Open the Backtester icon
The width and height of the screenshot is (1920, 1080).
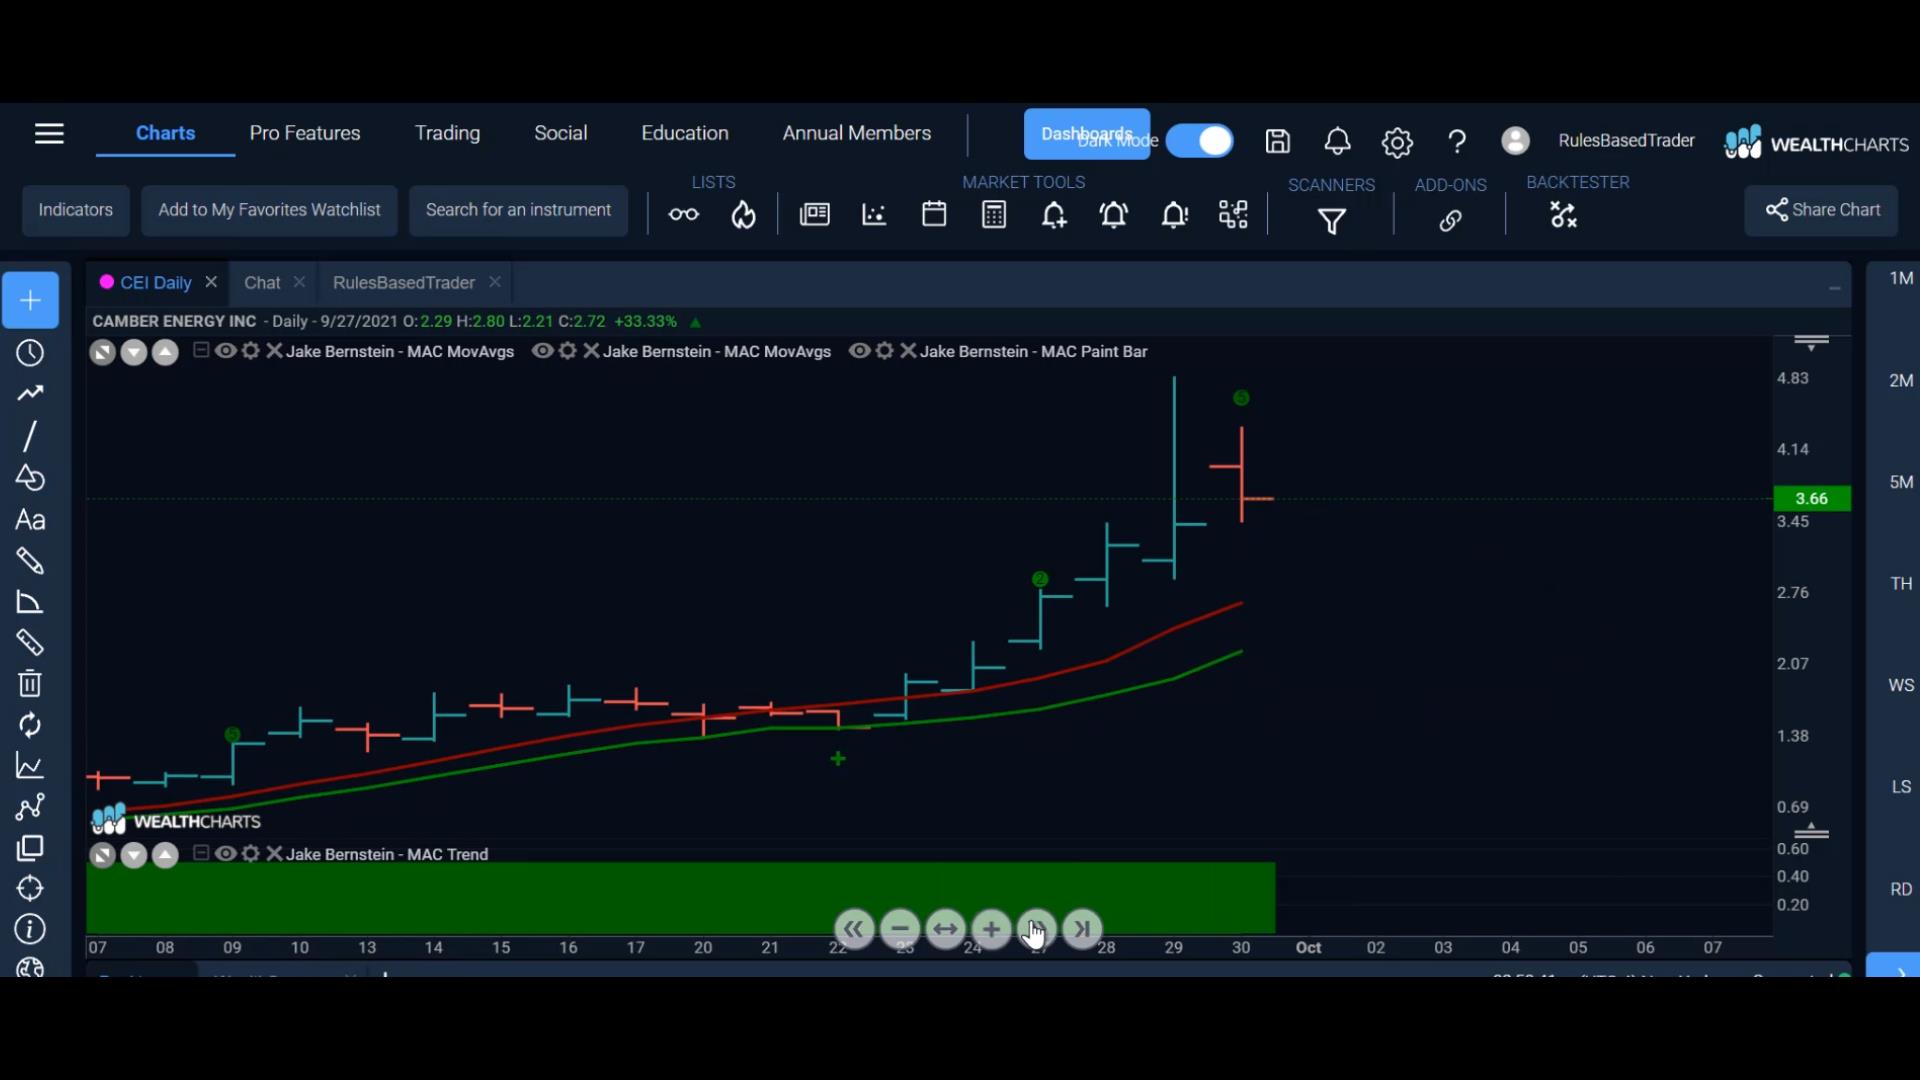pyautogui.click(x=1564, y=215)
